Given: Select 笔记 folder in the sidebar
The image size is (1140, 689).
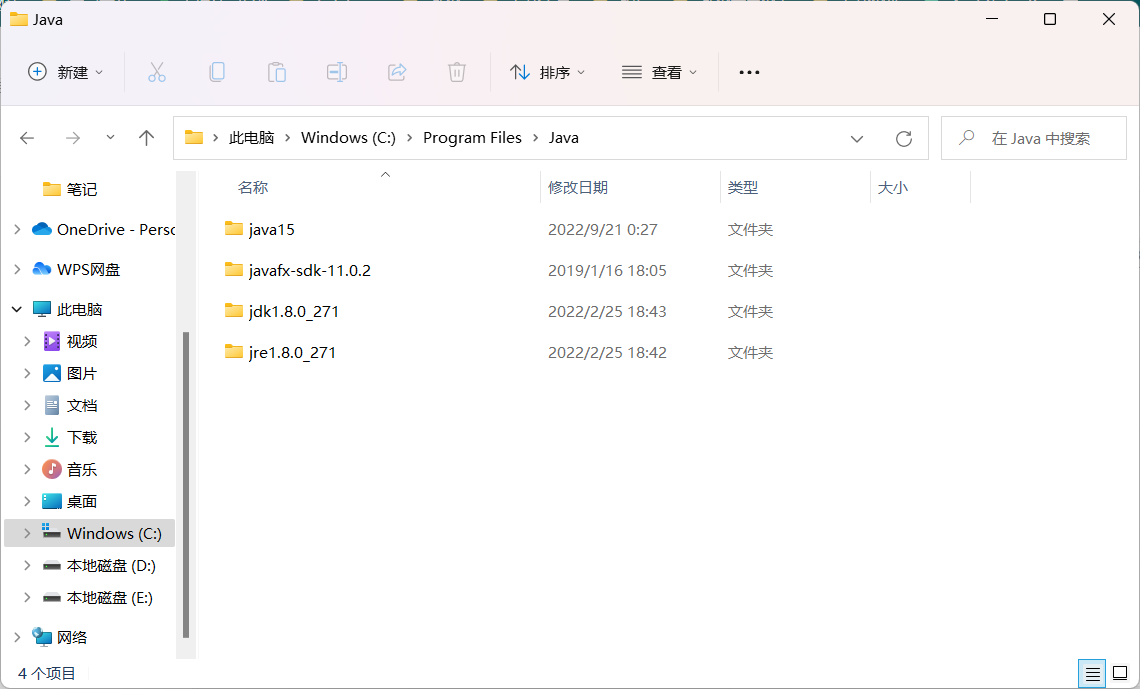Looking at the screenshot, I should pyautogui.click(x=81, y=190).
